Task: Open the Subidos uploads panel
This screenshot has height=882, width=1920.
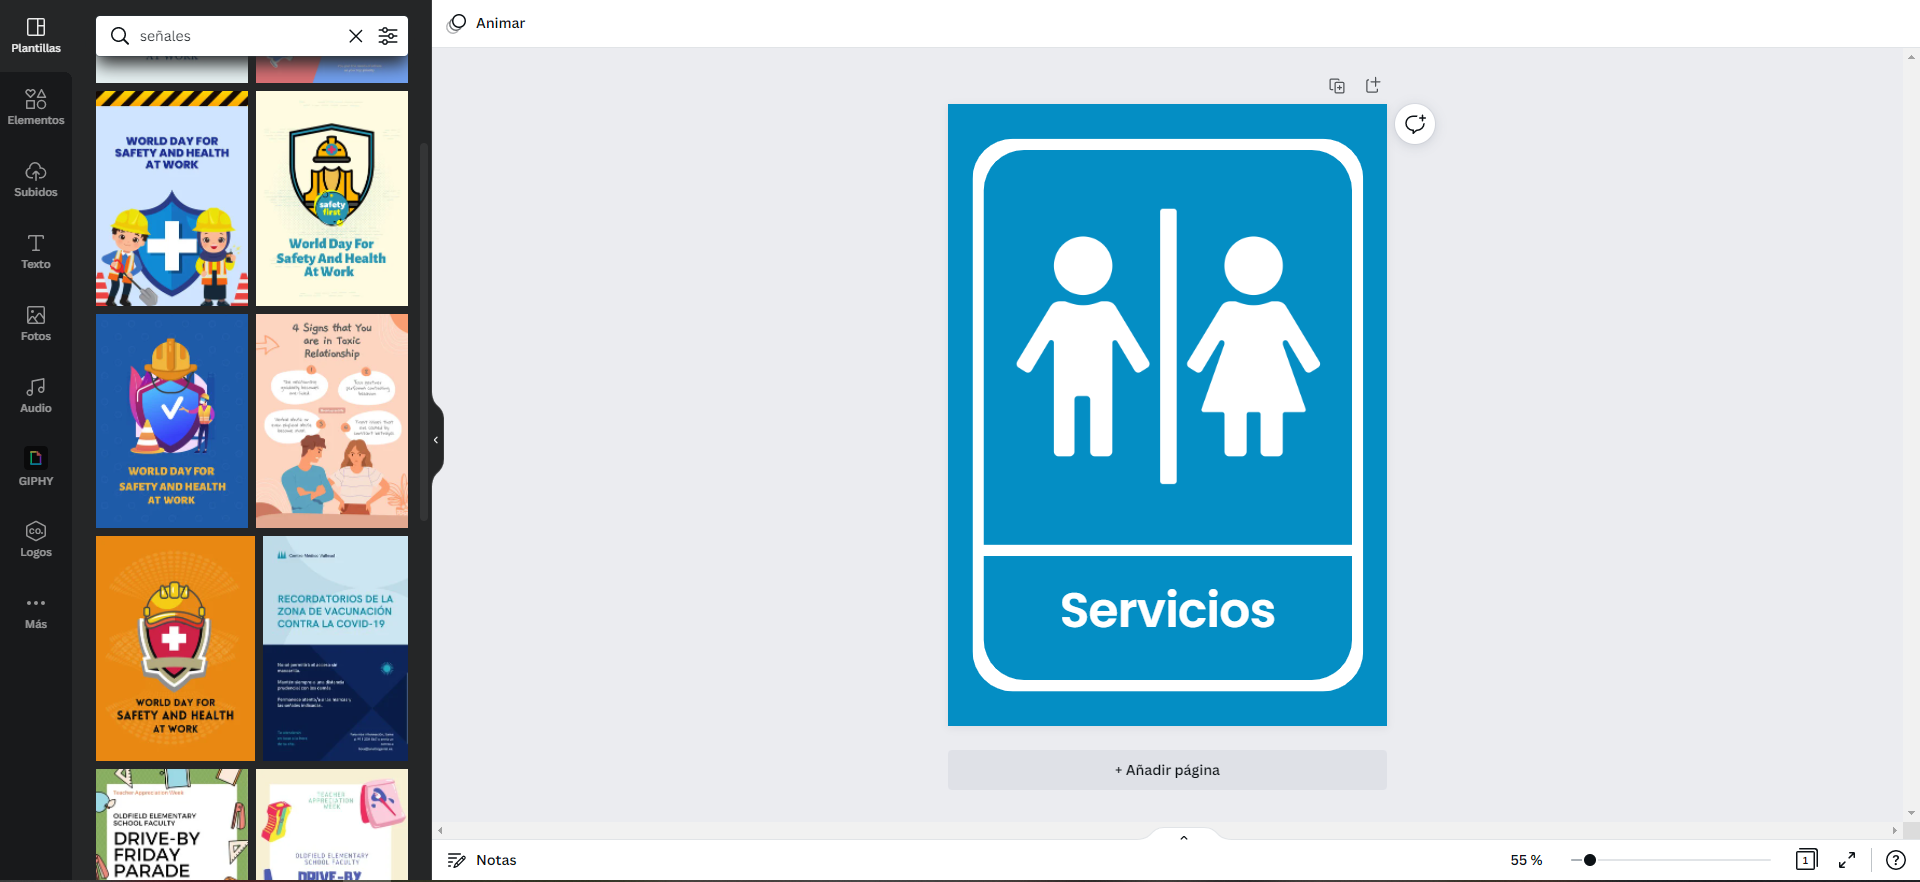Action: coord(36,180)
